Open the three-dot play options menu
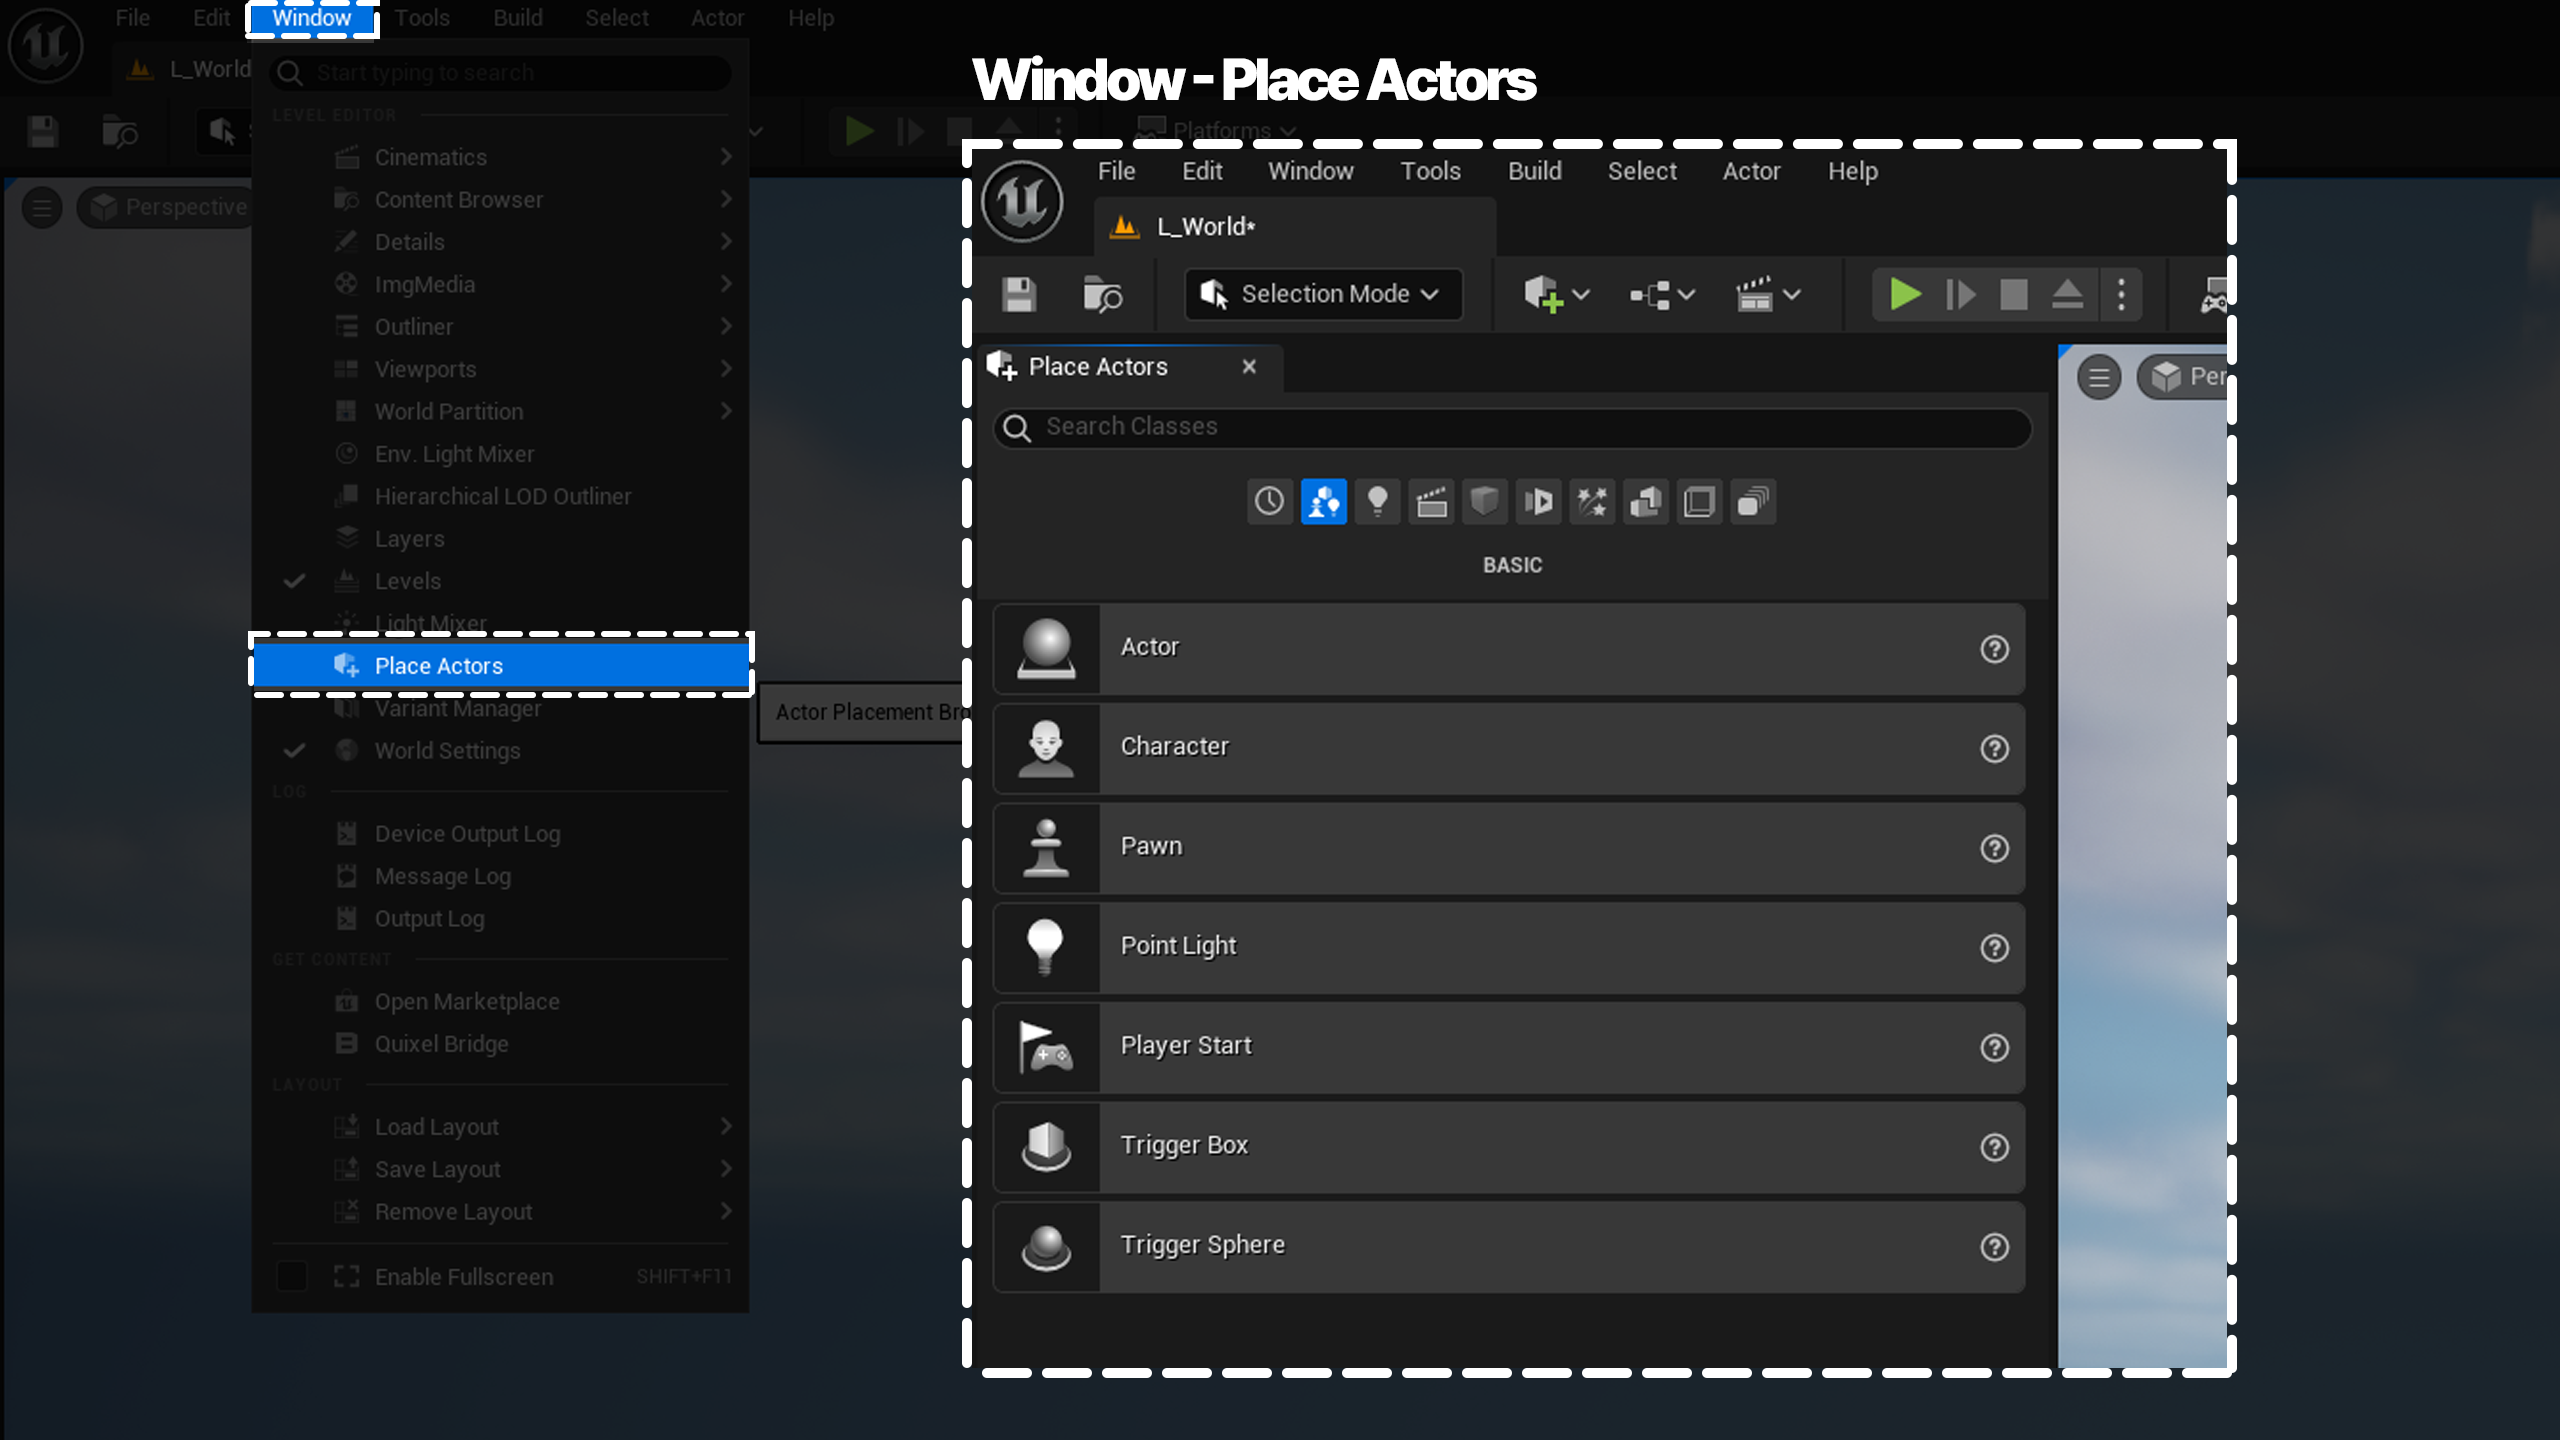 point(2121,295)
